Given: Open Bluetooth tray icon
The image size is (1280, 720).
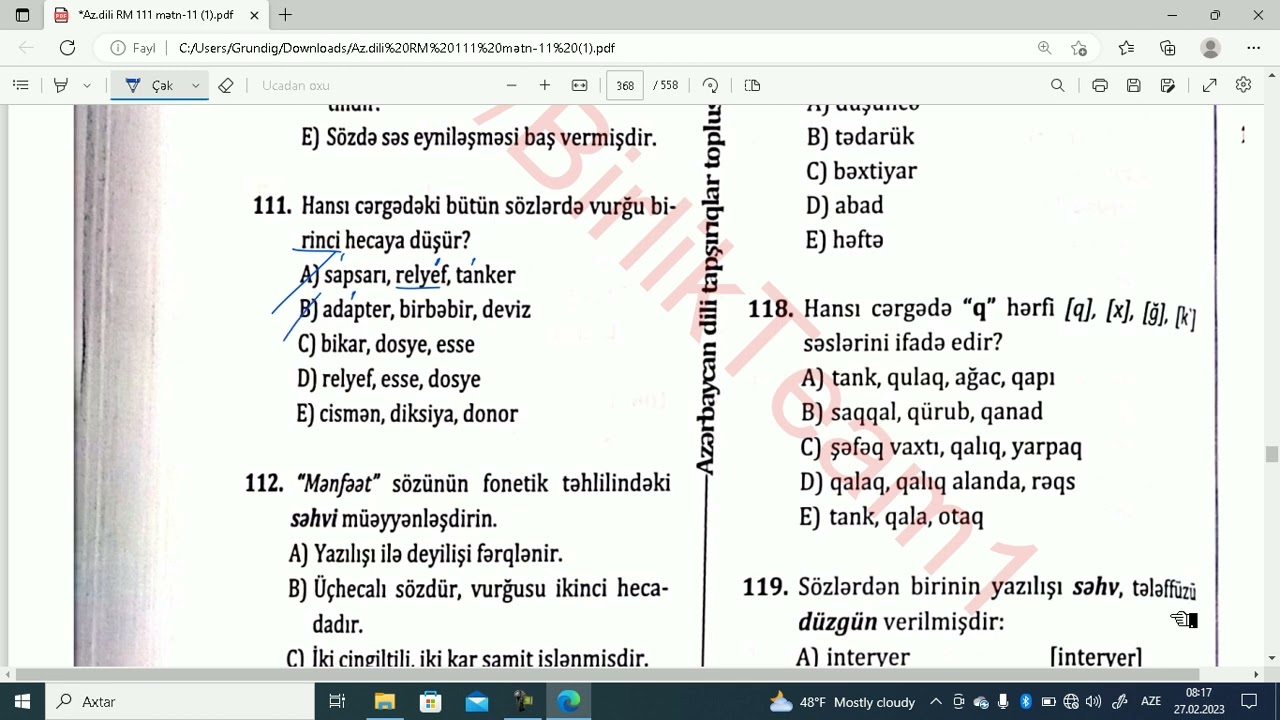Looking at the screenshot, I should point(1026,702).
